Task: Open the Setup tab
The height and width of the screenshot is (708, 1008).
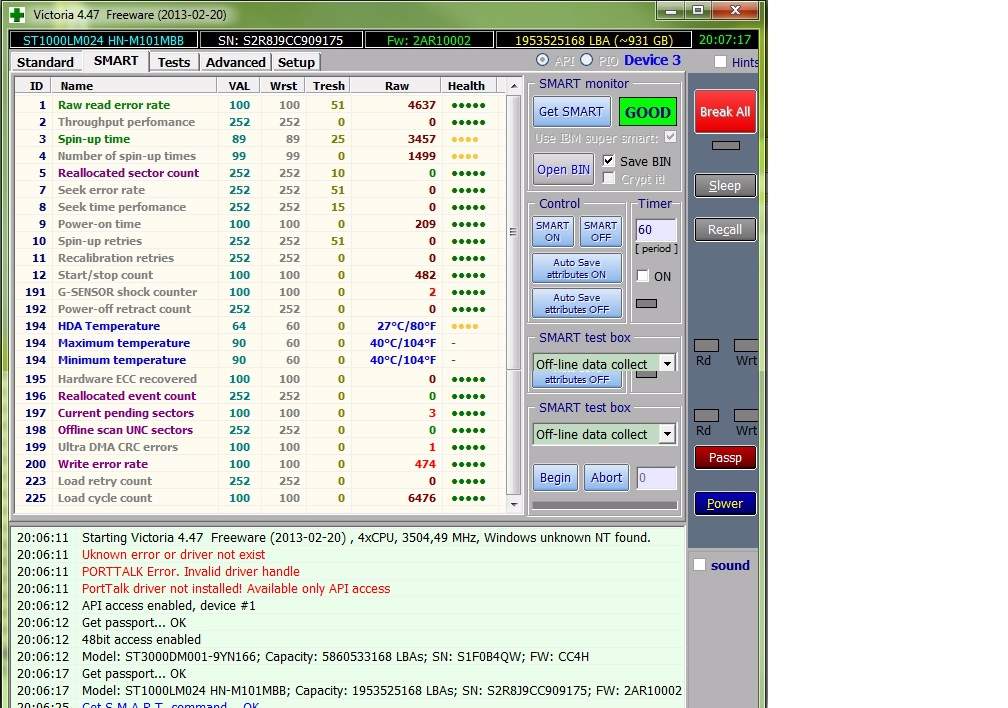Action: [x=296, y=62]
